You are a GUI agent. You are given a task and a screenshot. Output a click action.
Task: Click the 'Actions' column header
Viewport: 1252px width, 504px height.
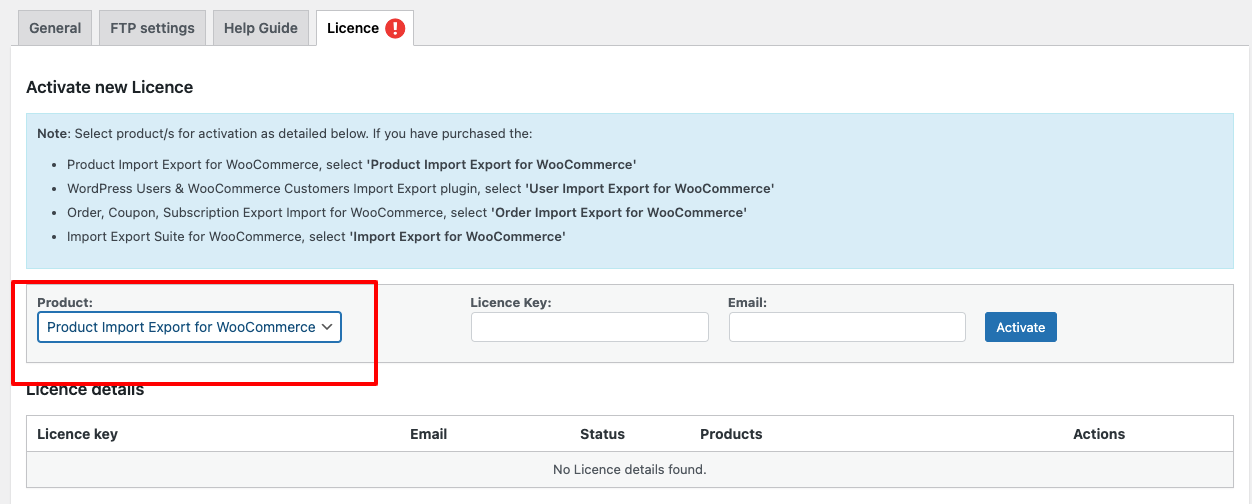1099,434
